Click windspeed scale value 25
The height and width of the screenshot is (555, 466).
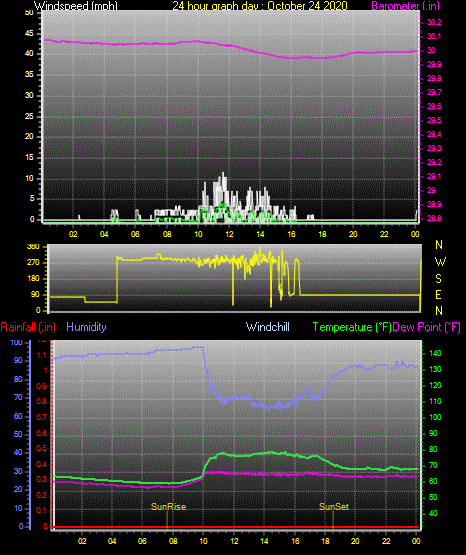(29, 116)
